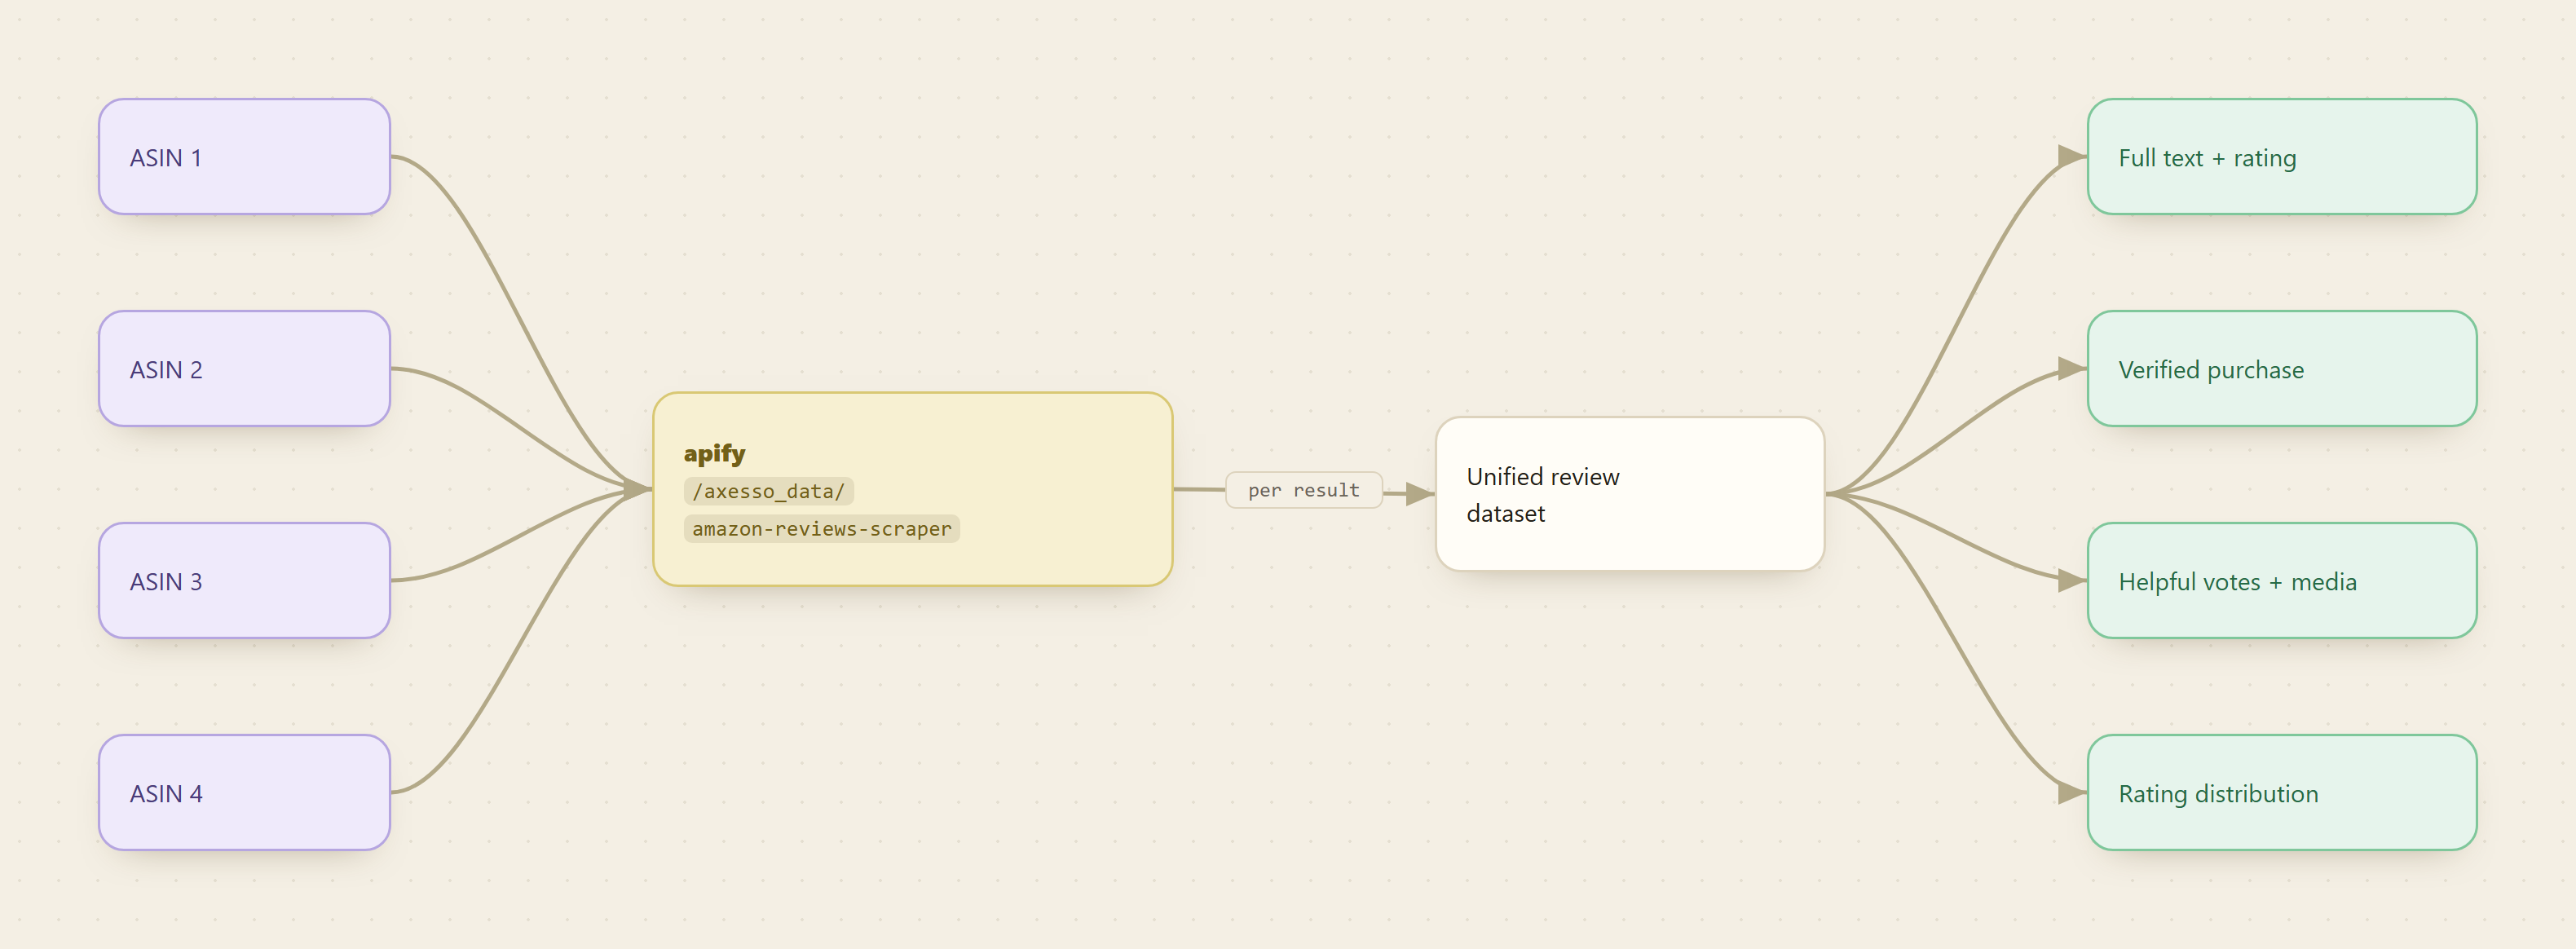Click the bold apify title

pyautogui.click(x=714, y=453)
